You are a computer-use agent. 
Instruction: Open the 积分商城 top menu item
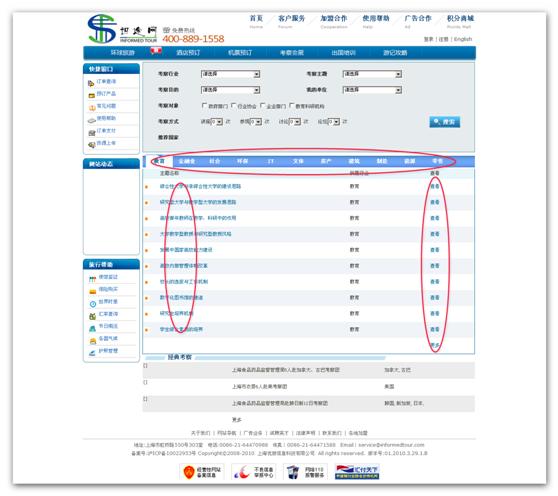[x=460, y=19]
